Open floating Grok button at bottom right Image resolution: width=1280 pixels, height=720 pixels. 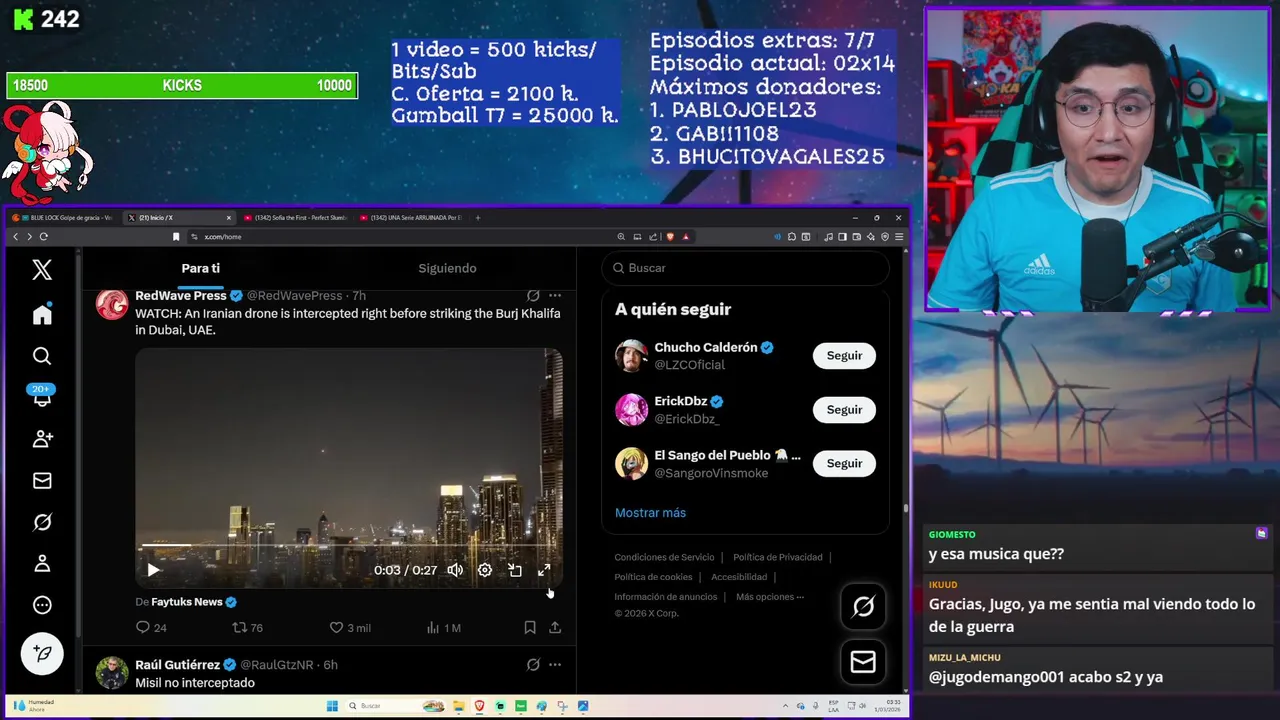click(863, 606)
